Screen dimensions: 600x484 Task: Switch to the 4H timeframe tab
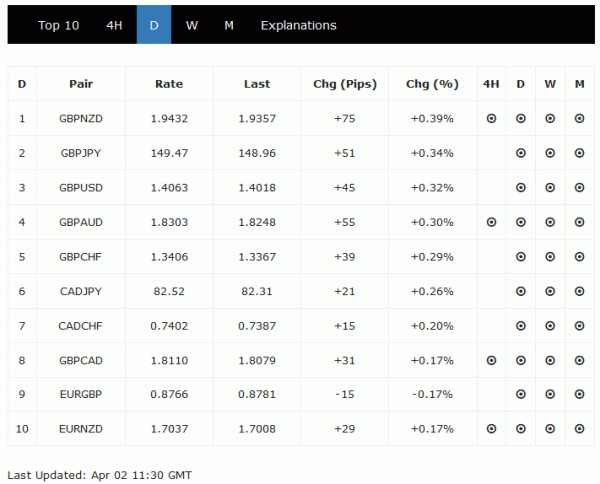point(114,25)
